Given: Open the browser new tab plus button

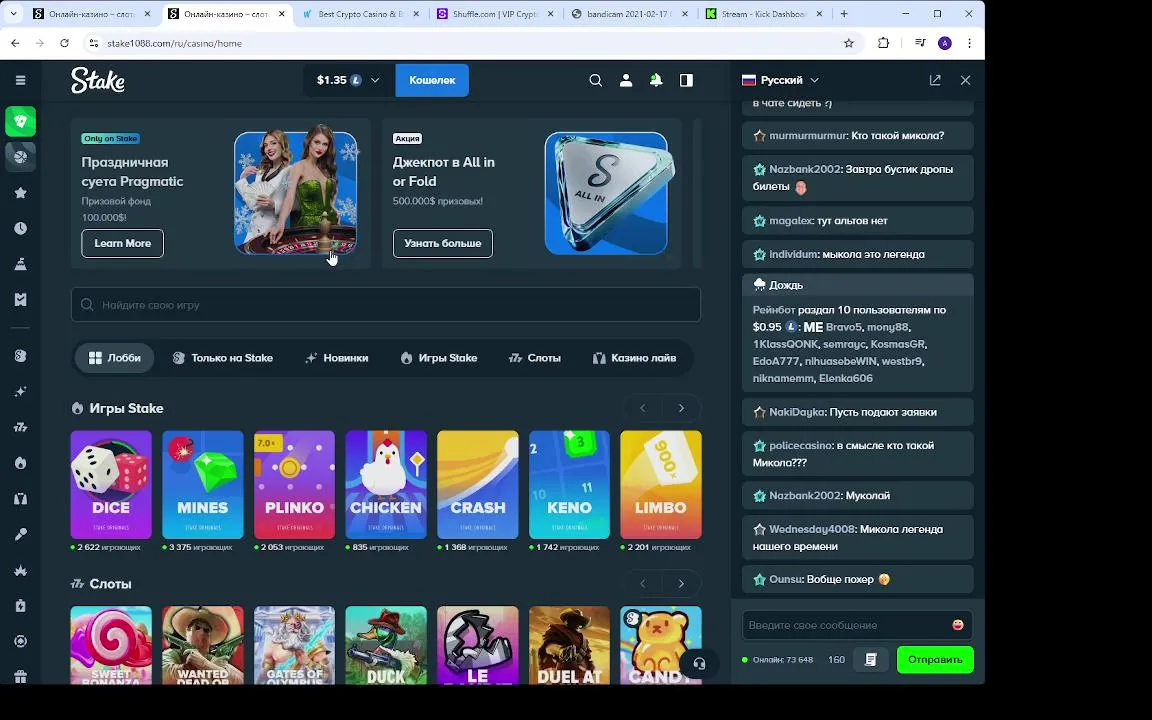Looking at the screenshot, I should click(843, 14).
